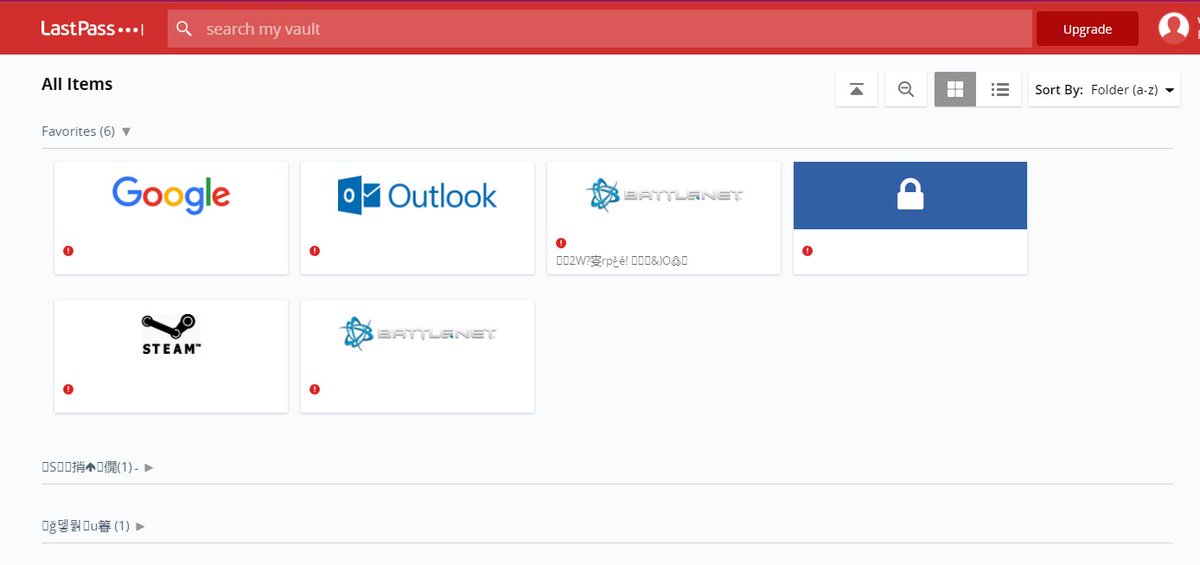Collapse all folders with the up-arrow button

(857, 89)
